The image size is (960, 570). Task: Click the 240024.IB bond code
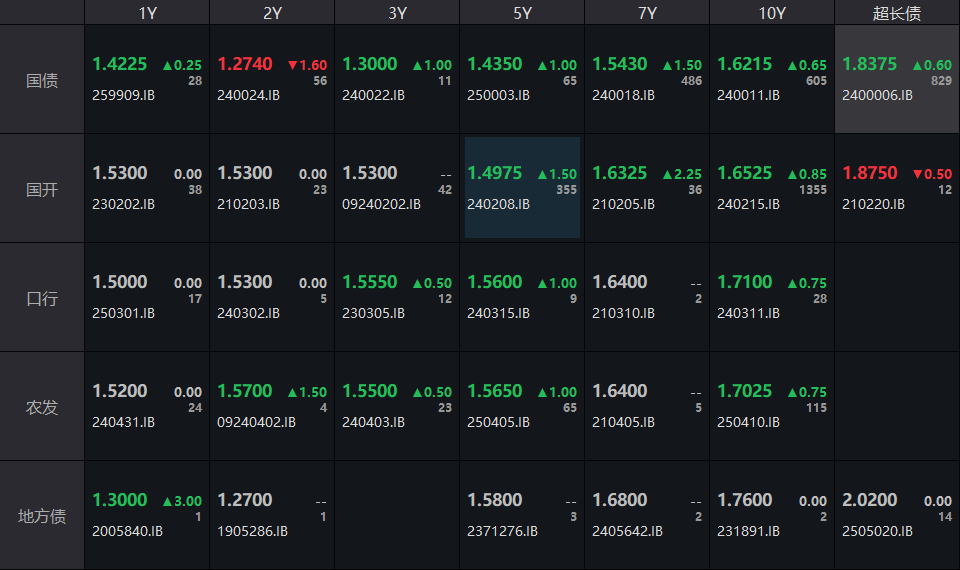248,96
